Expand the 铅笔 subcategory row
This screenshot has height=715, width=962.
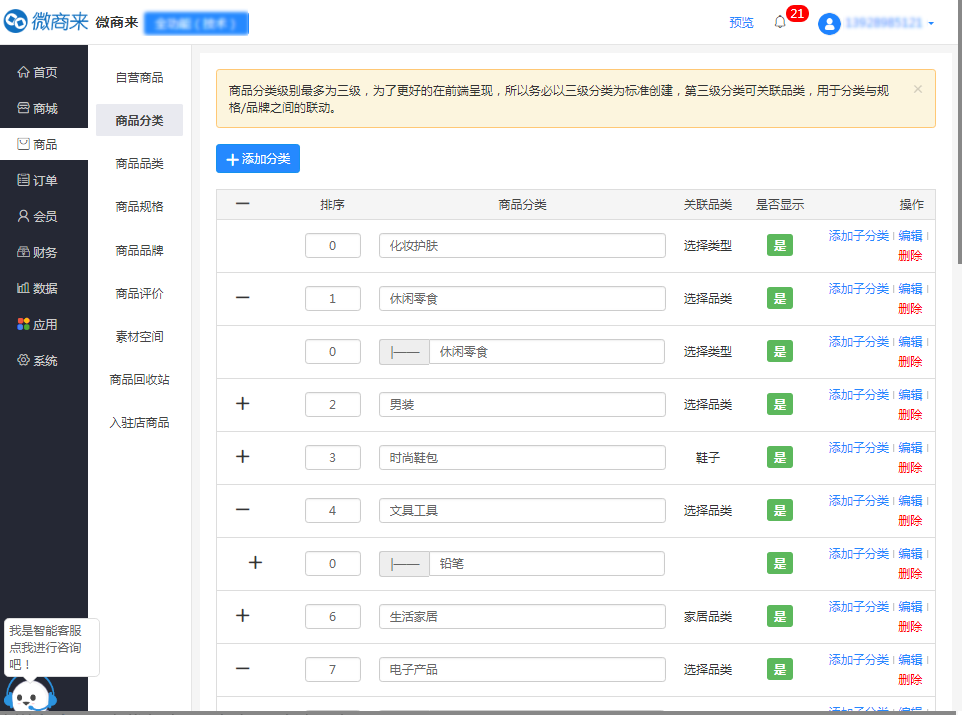click(255, 563)
